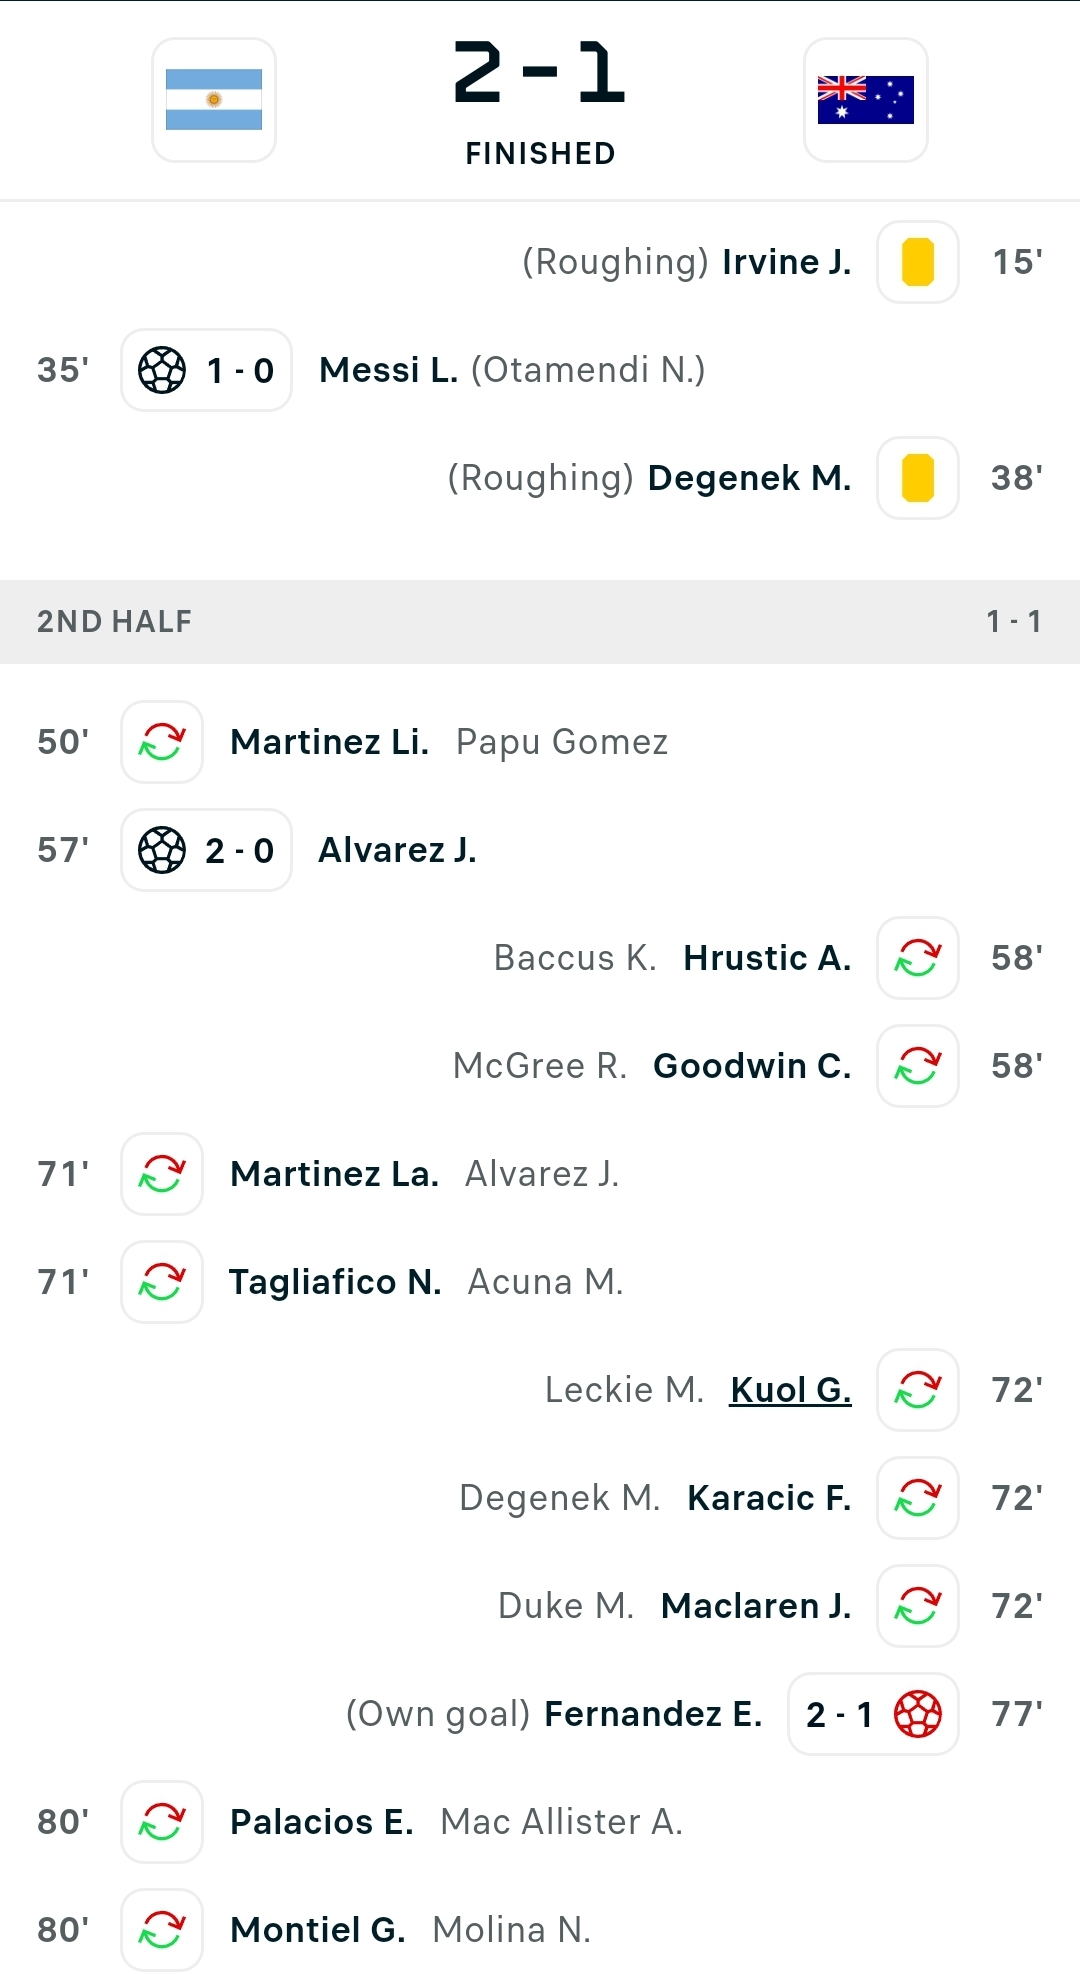Open Kuol G. player link
This screenshot has width=1080, height=1974.
click(x=791, y=1390)
